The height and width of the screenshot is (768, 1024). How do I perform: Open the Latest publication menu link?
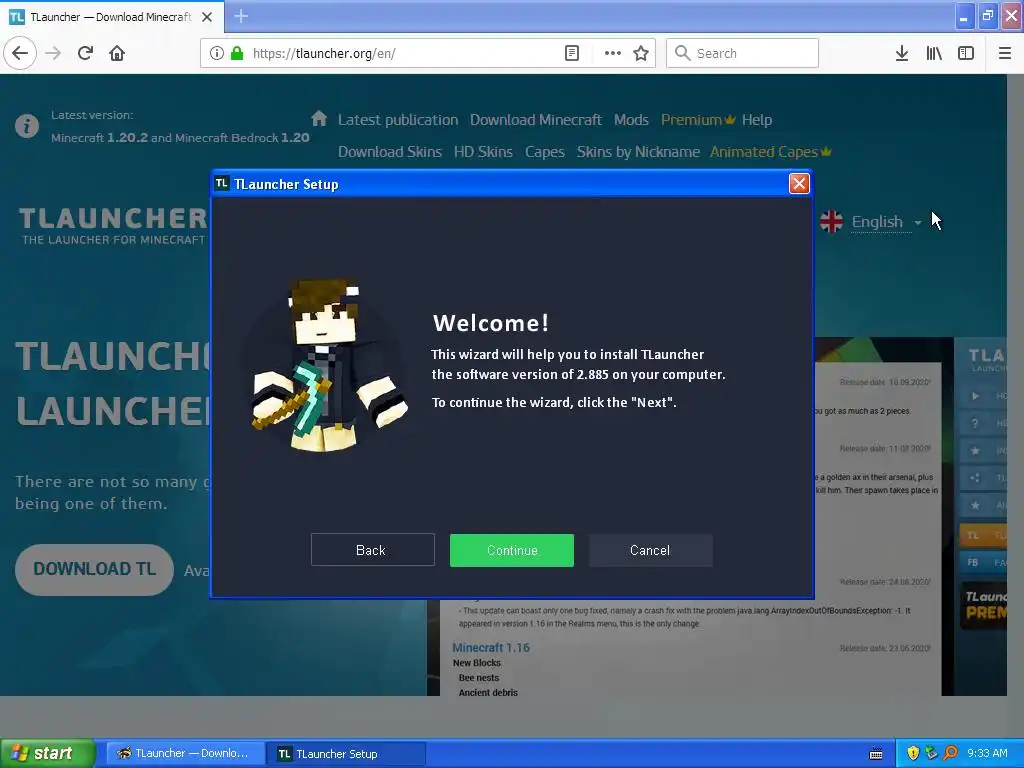pyautogui.click(x=398, y=120)
